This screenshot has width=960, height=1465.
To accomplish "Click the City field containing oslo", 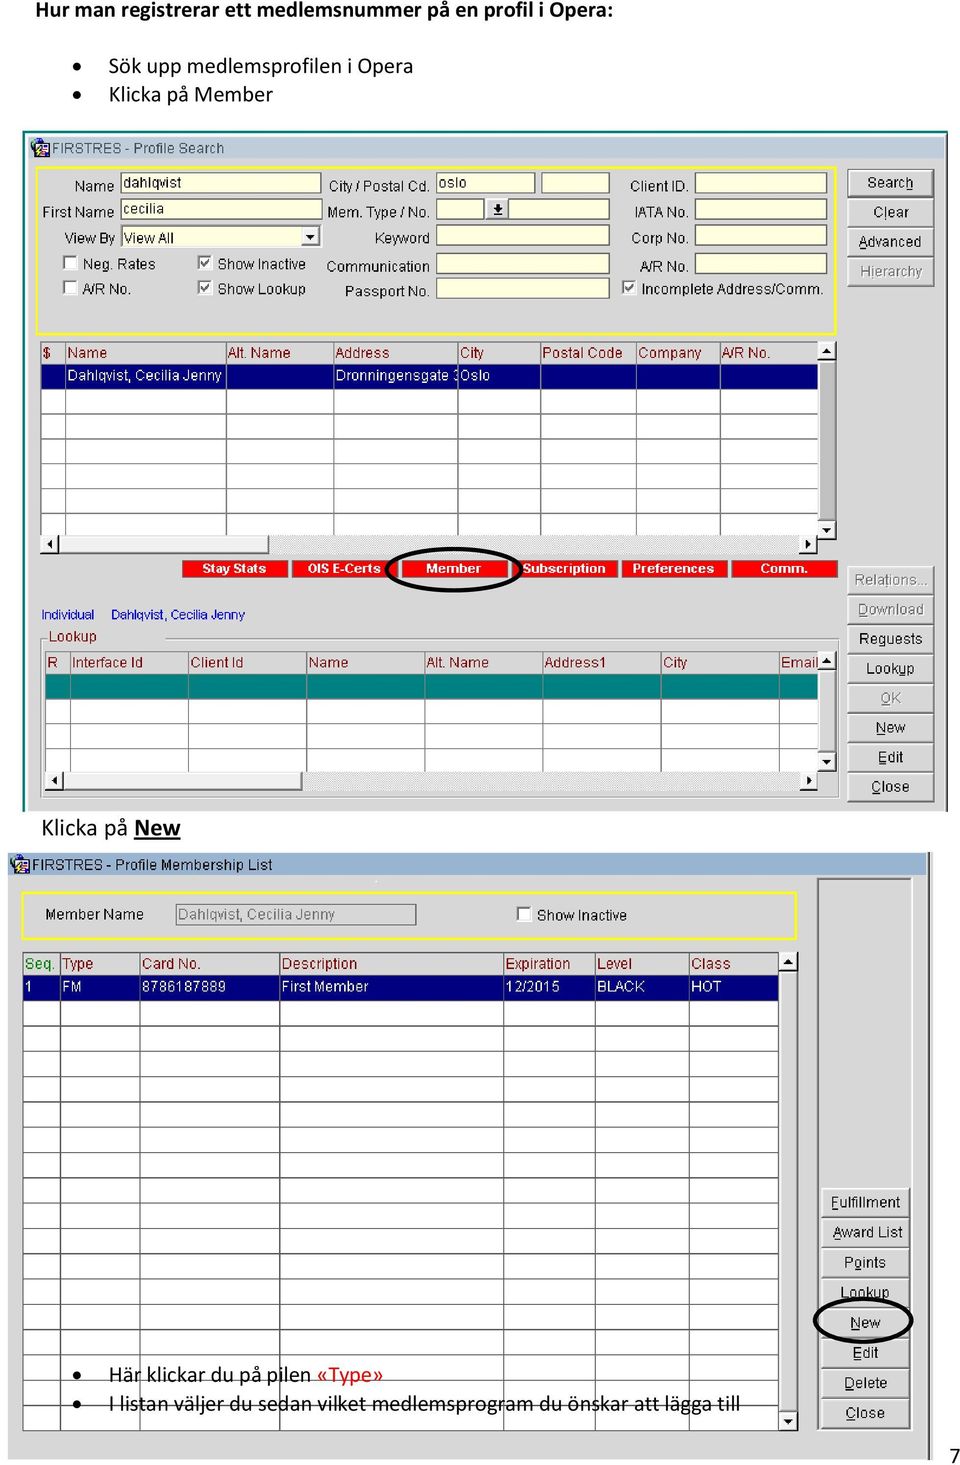I will click(x=485, y=183).
